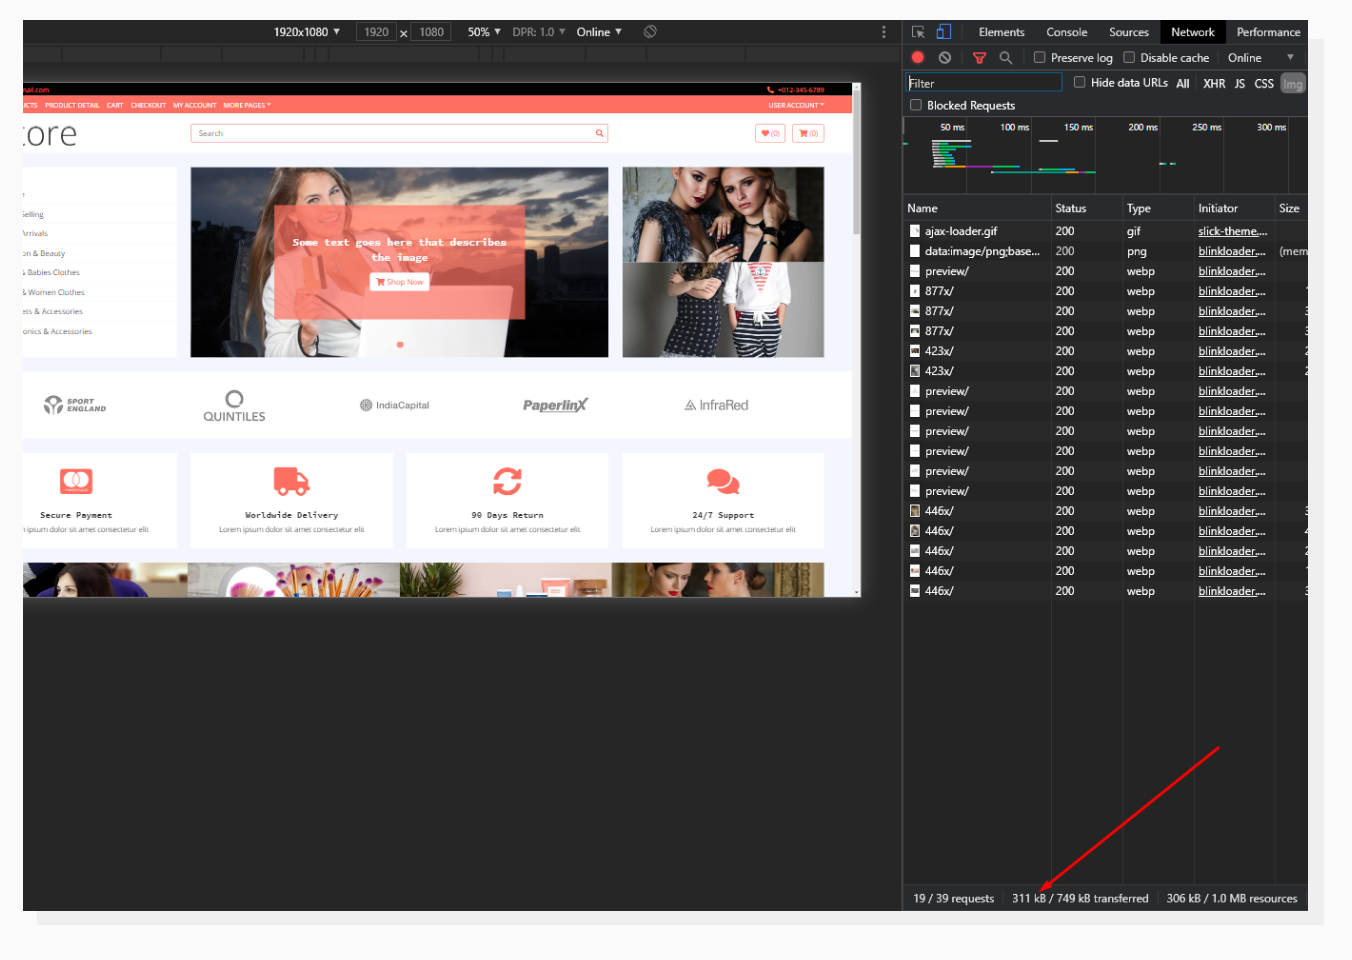This screenshot has width=1352, height=960.
Task: Enable the Preserve log checkbox
Action: [1039, 57]
